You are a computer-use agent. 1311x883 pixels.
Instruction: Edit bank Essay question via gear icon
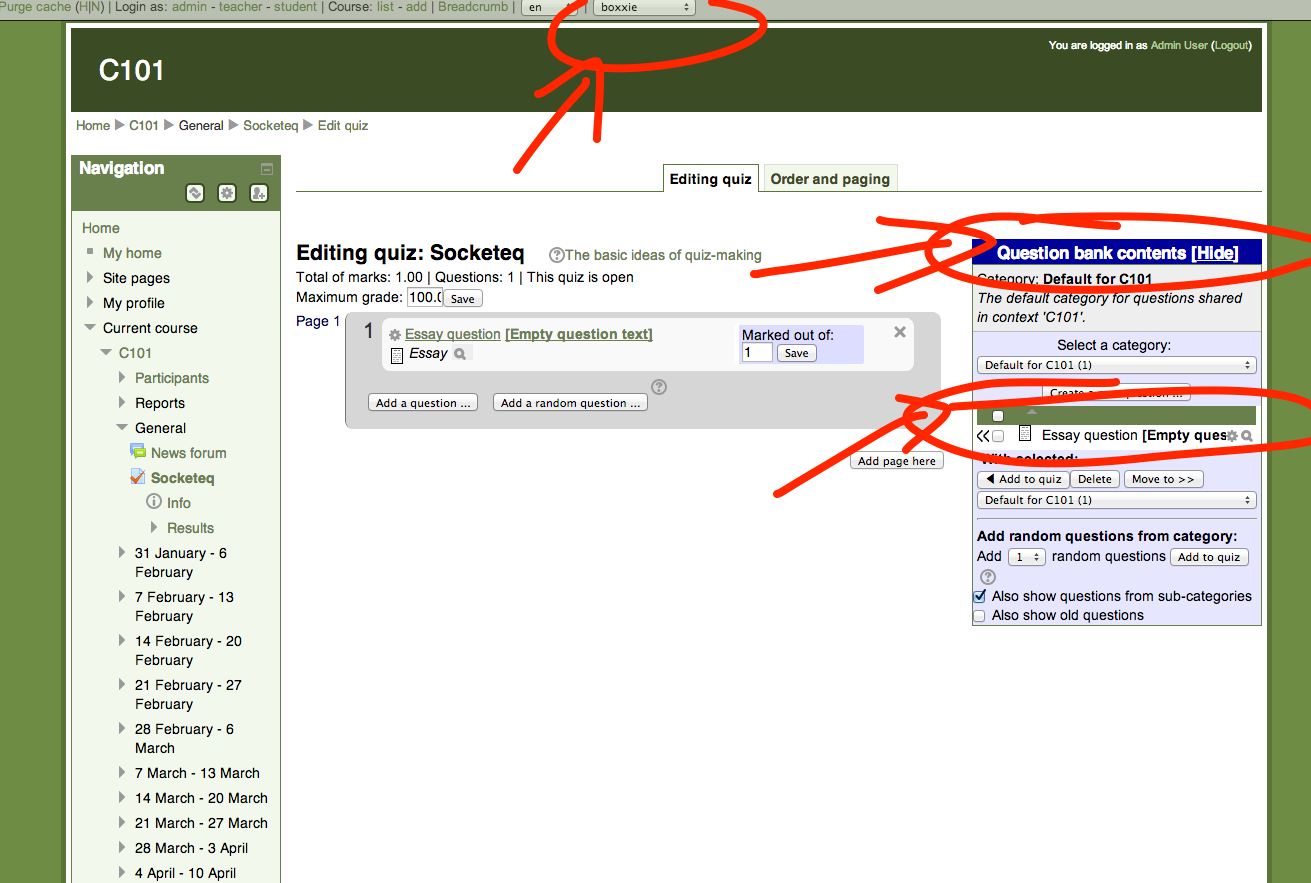1232,436
